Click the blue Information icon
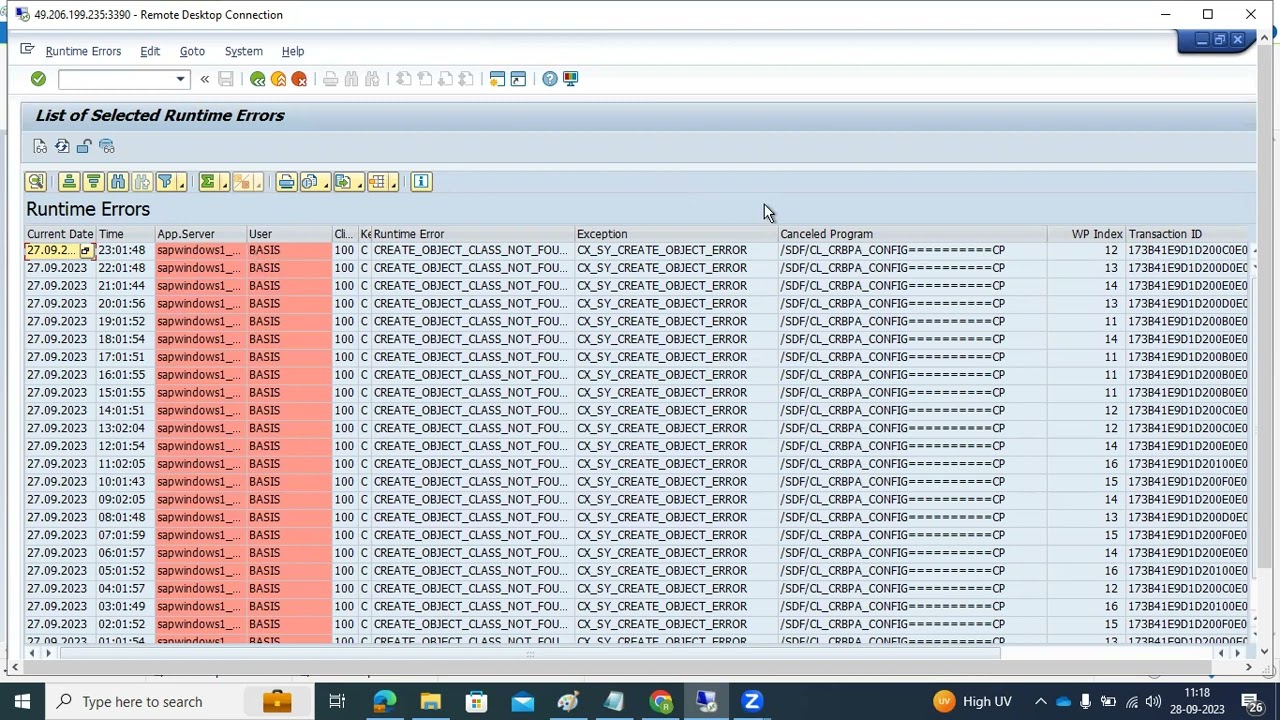The width and height of the screenshot is (1280, 720). (421, 182)
